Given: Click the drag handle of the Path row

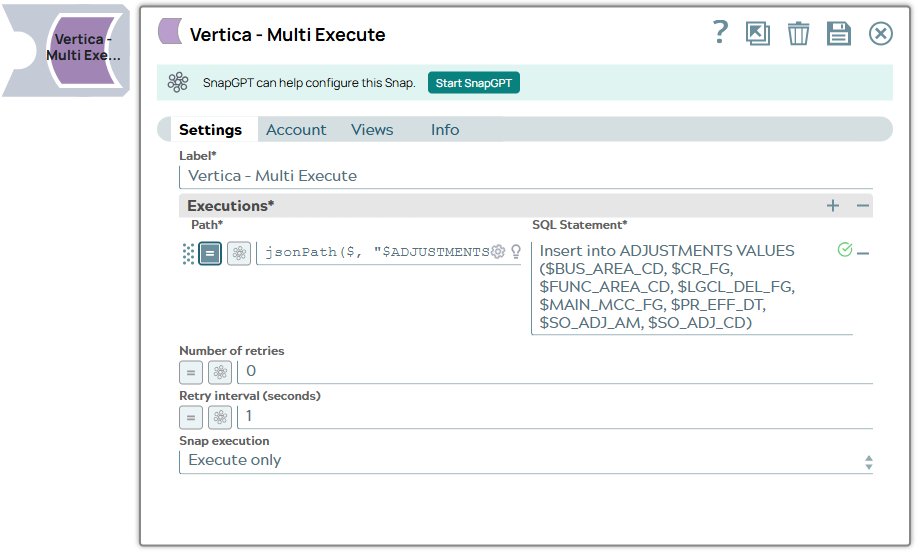Looking at the screenshot, I should 188,254.
